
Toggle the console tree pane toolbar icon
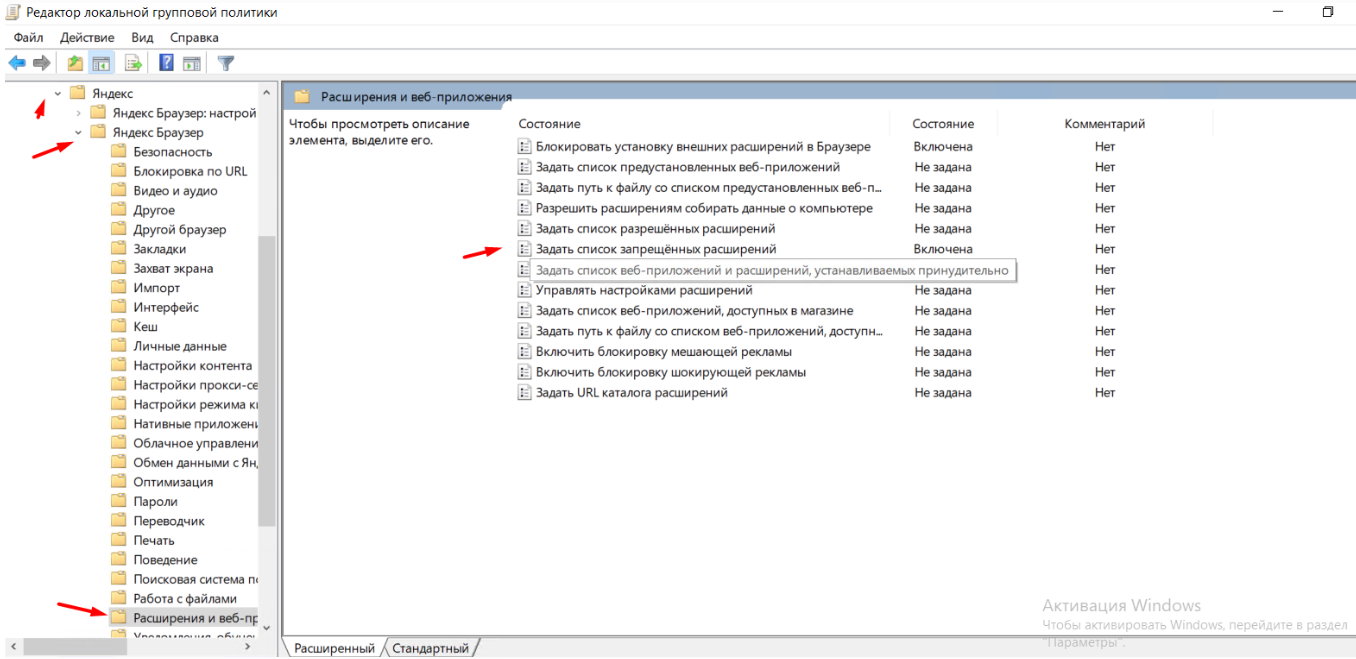[101, 63]
